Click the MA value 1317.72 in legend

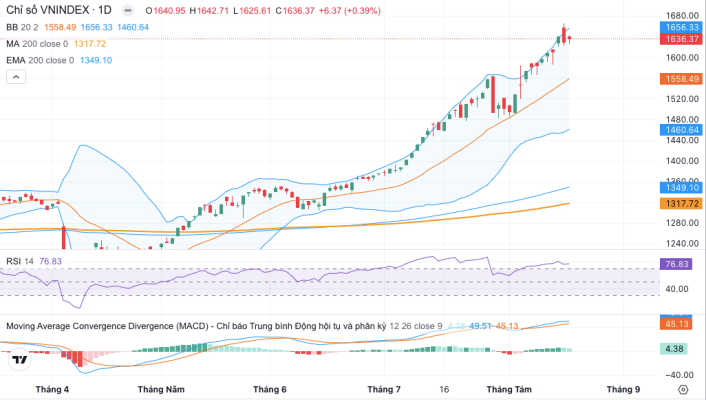point(90,44)
